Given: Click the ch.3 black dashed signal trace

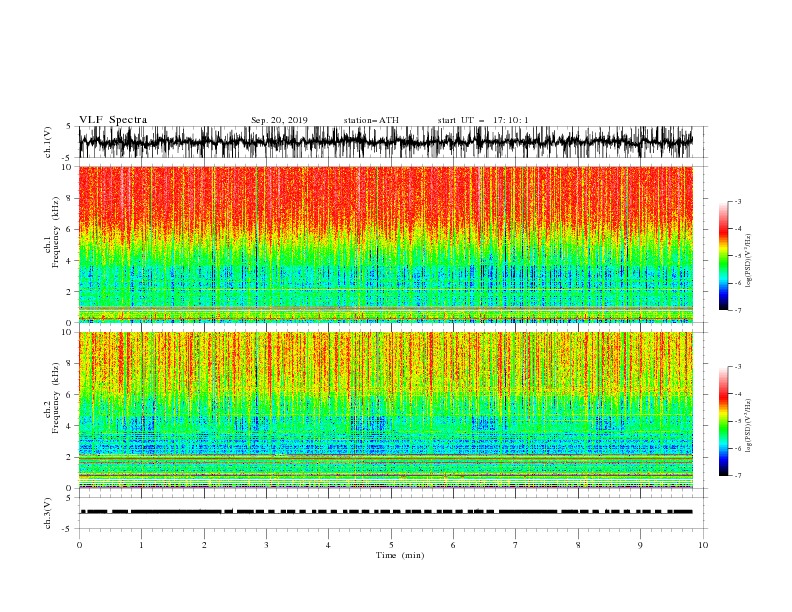Looking at the screenshot, I should 386,512.
